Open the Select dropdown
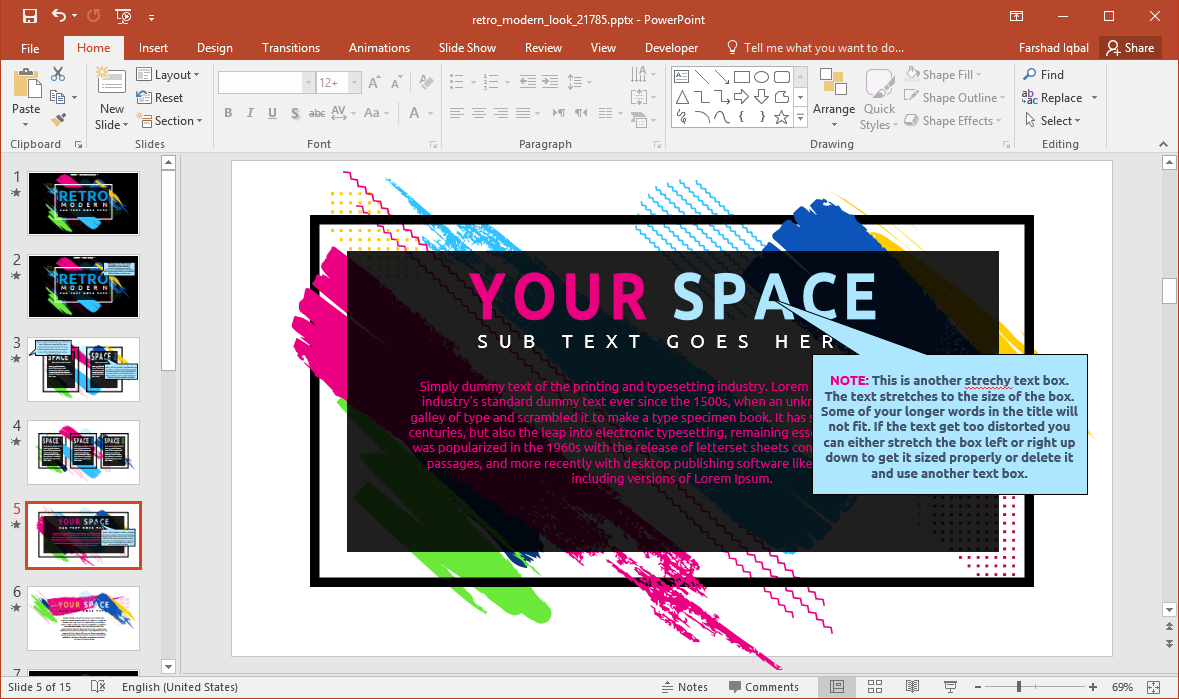1179x699 pixels. [x=1053, y=120]
